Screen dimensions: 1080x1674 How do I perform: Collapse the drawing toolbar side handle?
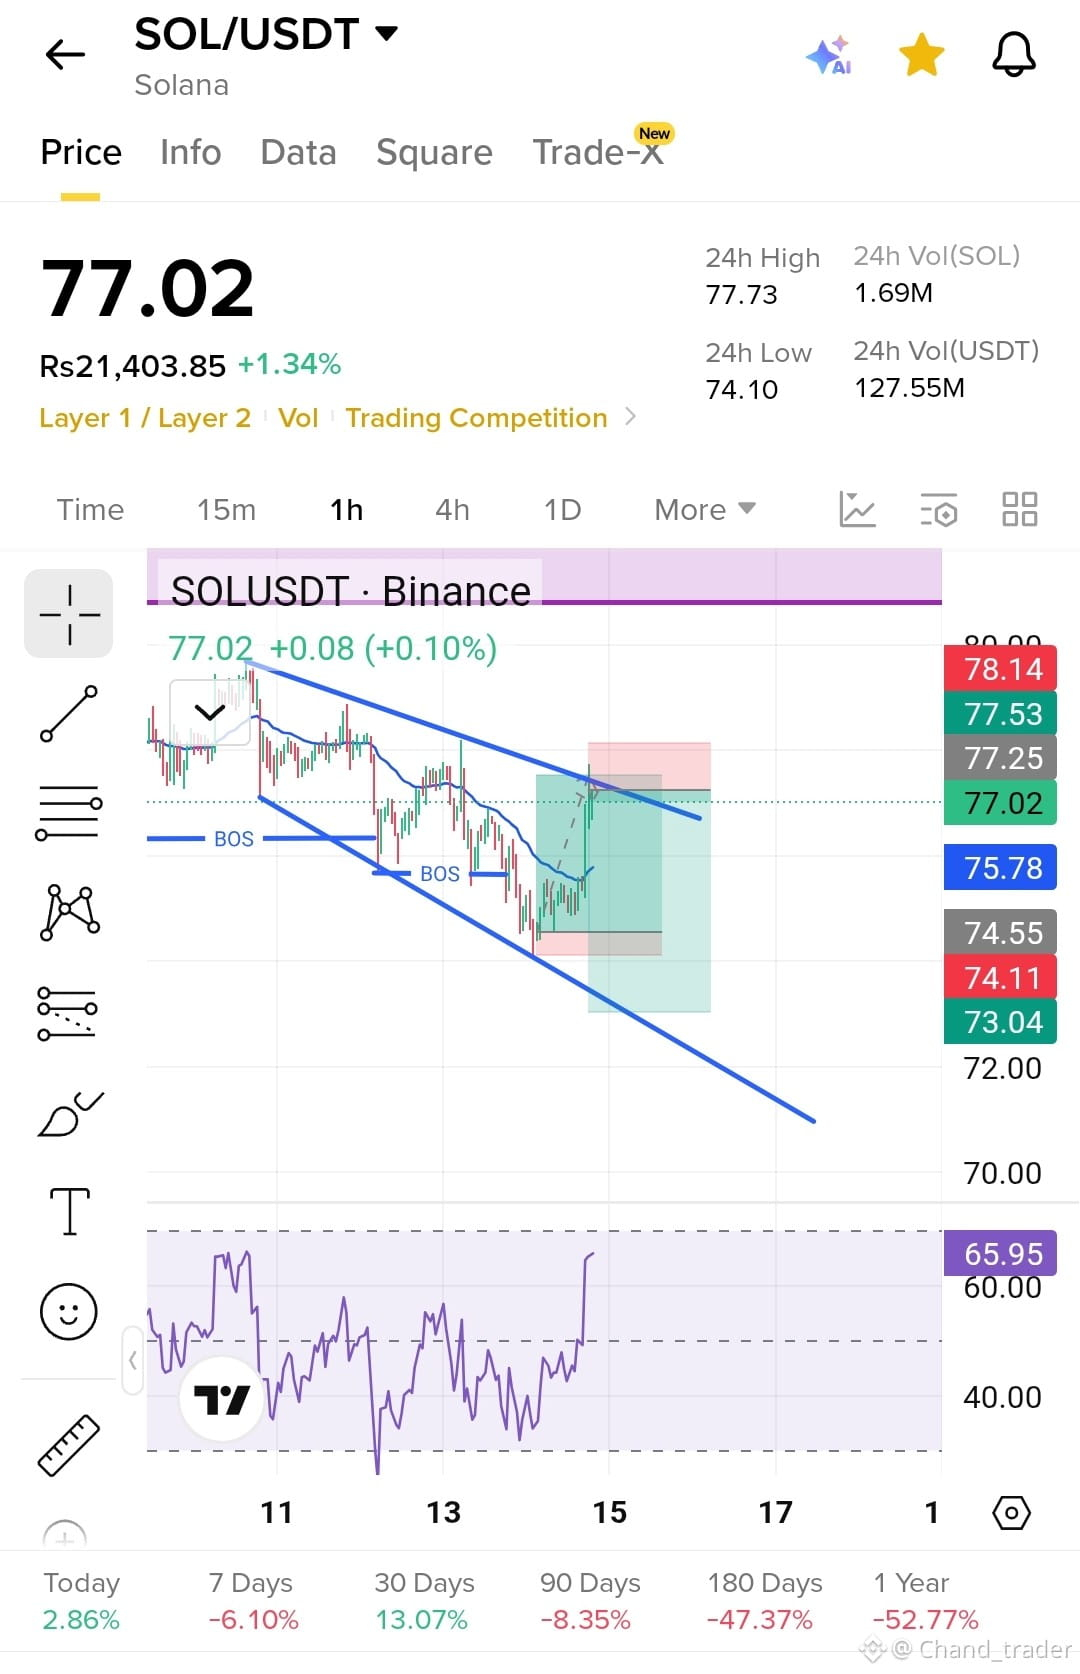tap(132, 1360)
